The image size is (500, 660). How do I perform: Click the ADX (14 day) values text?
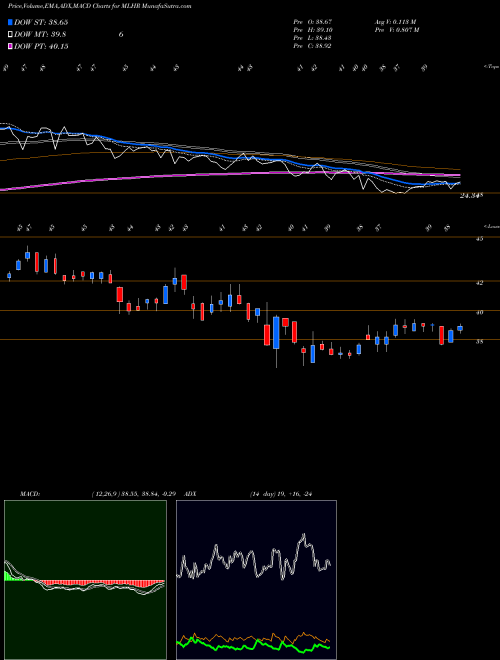281,494
